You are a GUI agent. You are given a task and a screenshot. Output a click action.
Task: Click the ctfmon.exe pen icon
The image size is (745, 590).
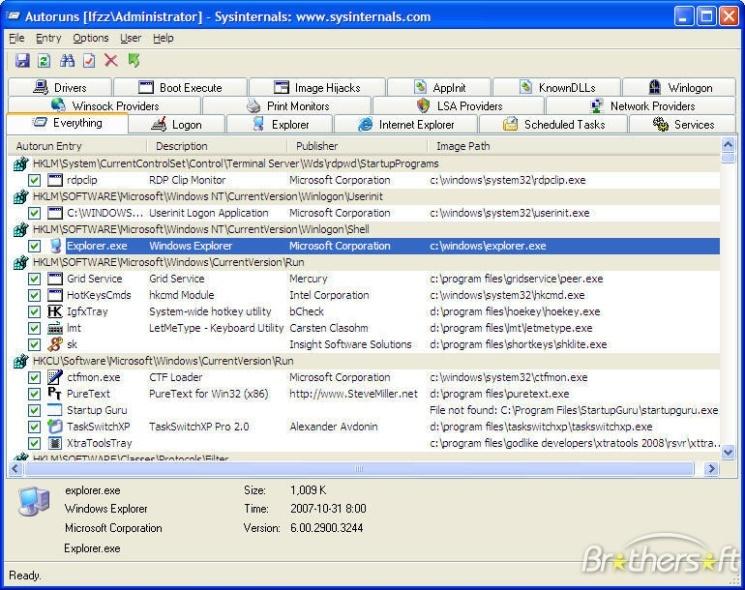coord(55,377)
